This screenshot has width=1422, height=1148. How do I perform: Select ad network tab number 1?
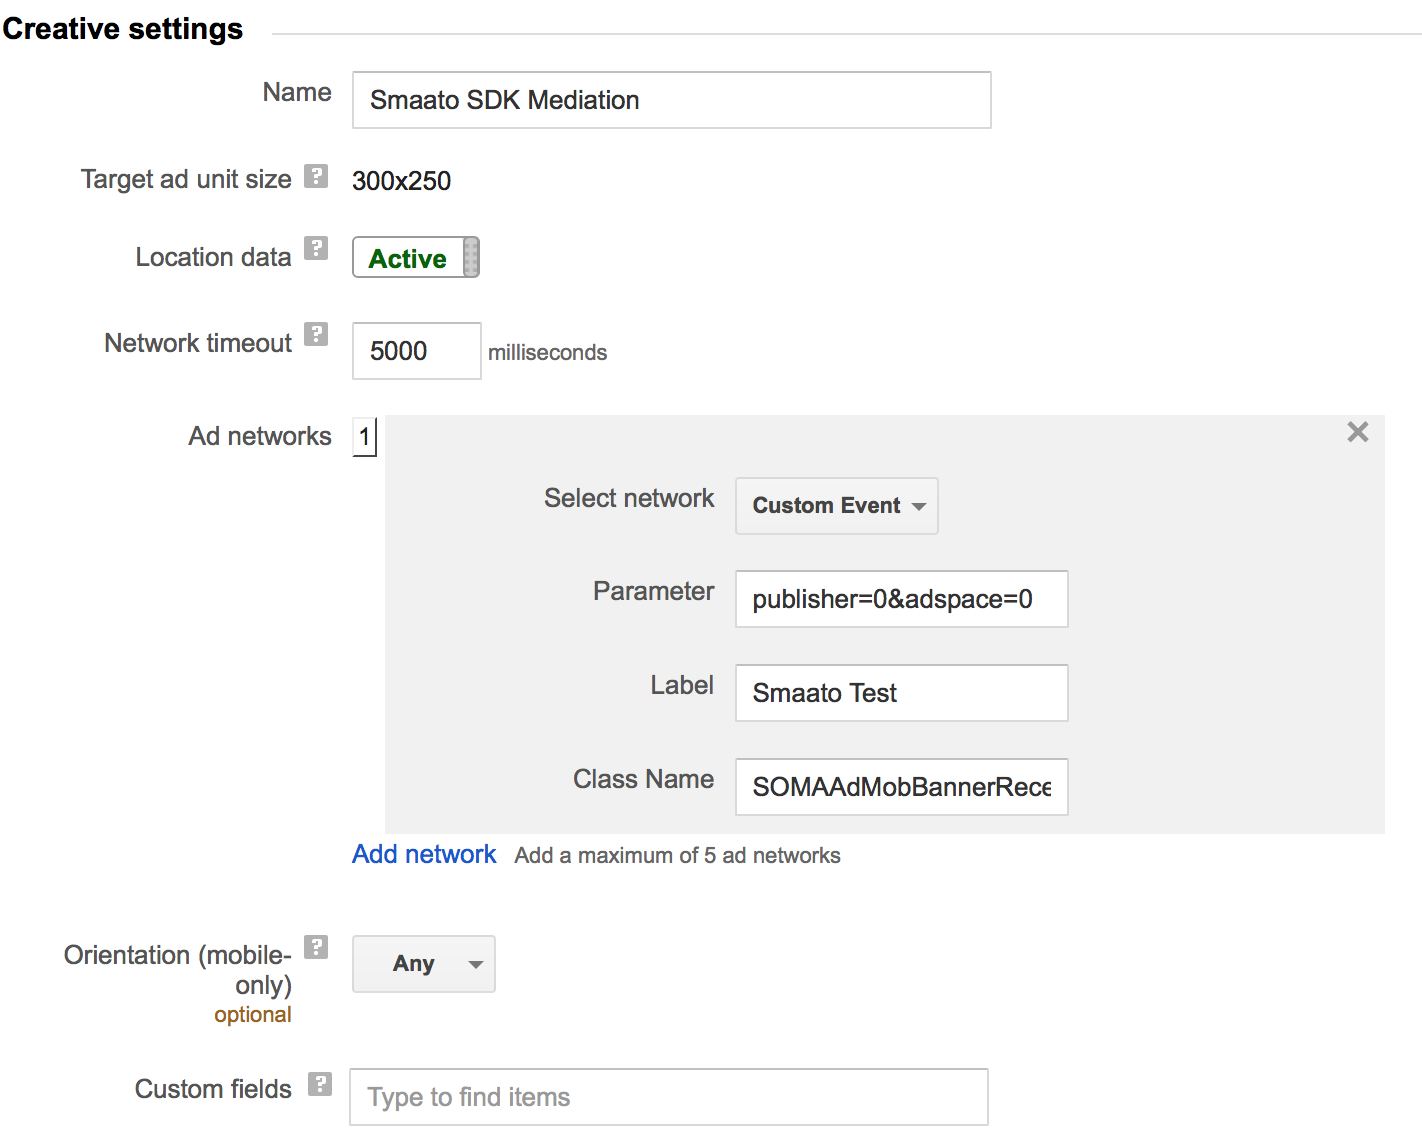(x=365, y=437)
